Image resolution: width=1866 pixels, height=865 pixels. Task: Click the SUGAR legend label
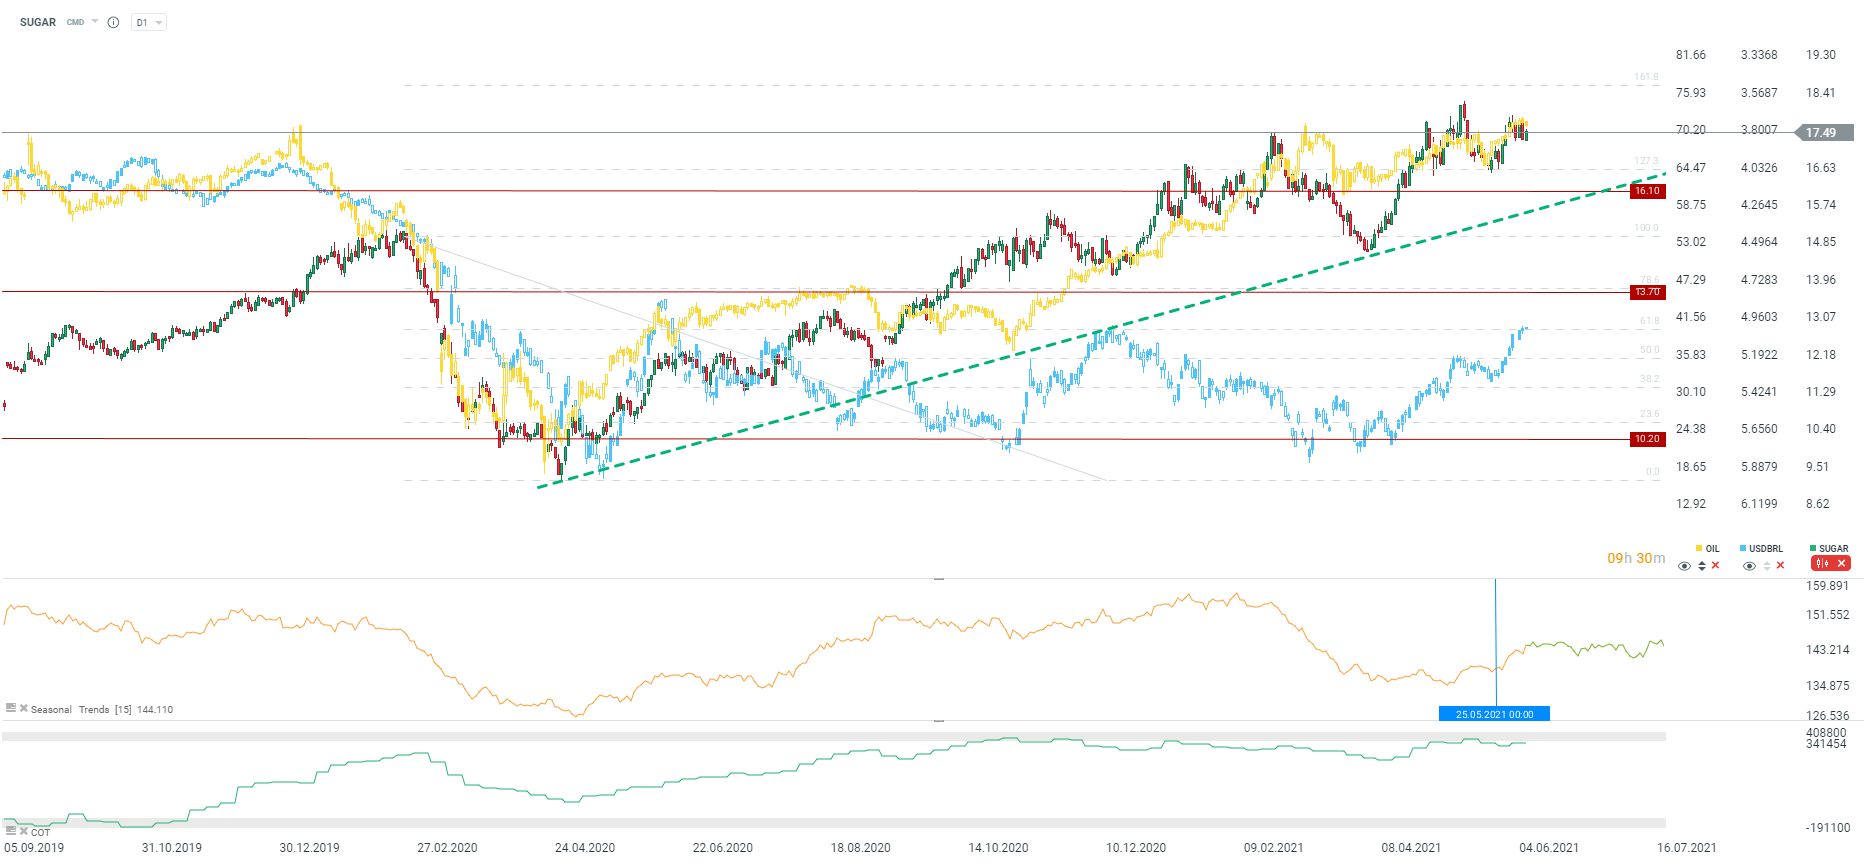click(x=1834, y=549)
